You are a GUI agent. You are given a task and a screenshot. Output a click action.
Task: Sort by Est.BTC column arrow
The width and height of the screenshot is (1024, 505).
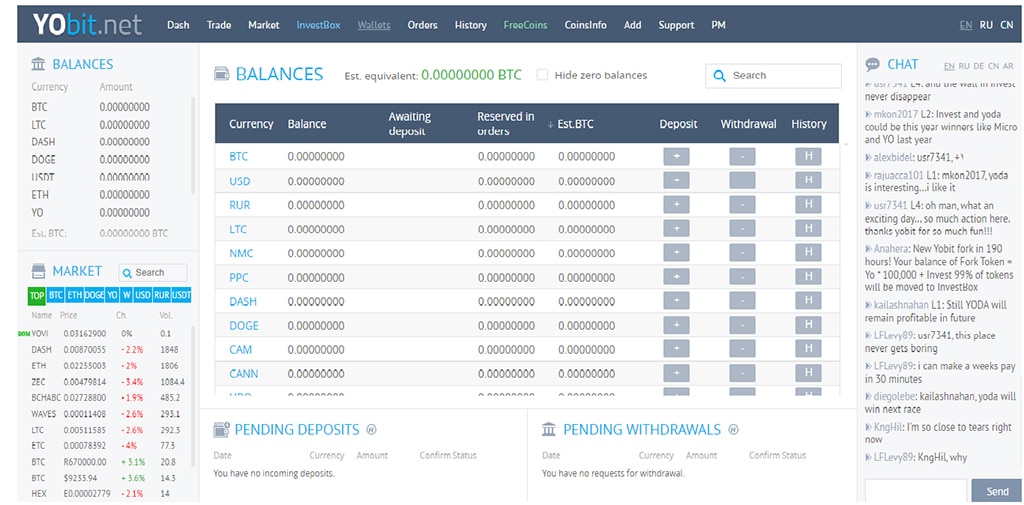551,124
